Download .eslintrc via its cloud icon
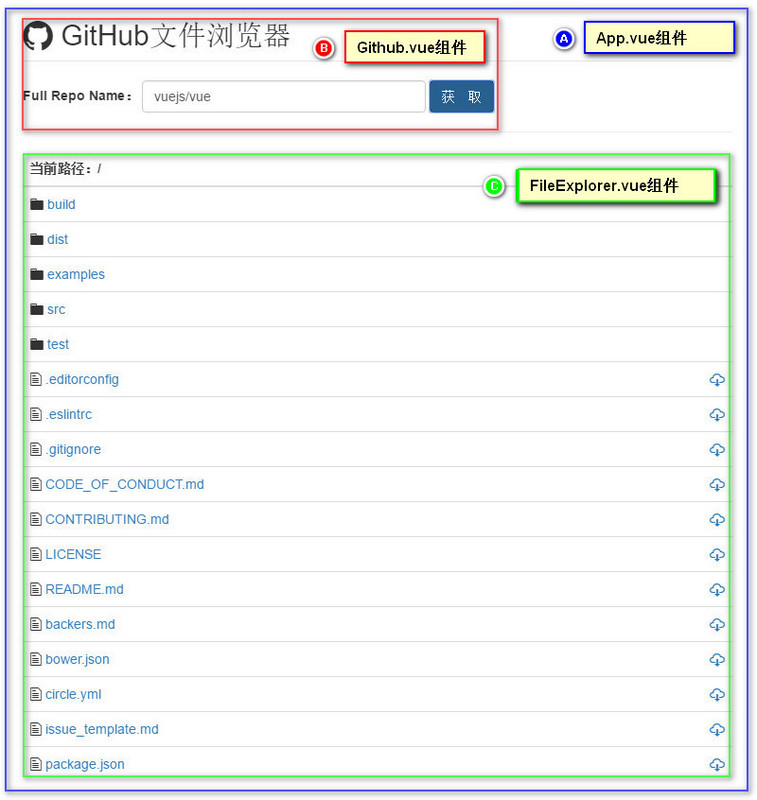This screenshot has width=757, height=800. click(717, 415)
